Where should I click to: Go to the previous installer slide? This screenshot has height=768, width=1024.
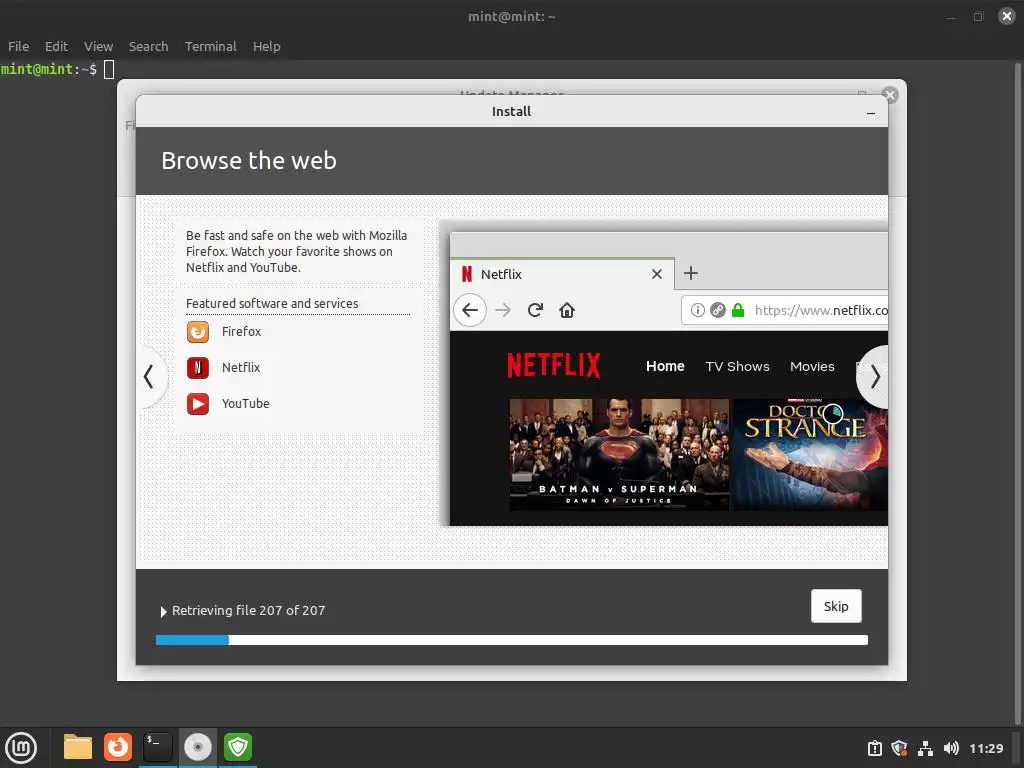[x=150, y=377]
